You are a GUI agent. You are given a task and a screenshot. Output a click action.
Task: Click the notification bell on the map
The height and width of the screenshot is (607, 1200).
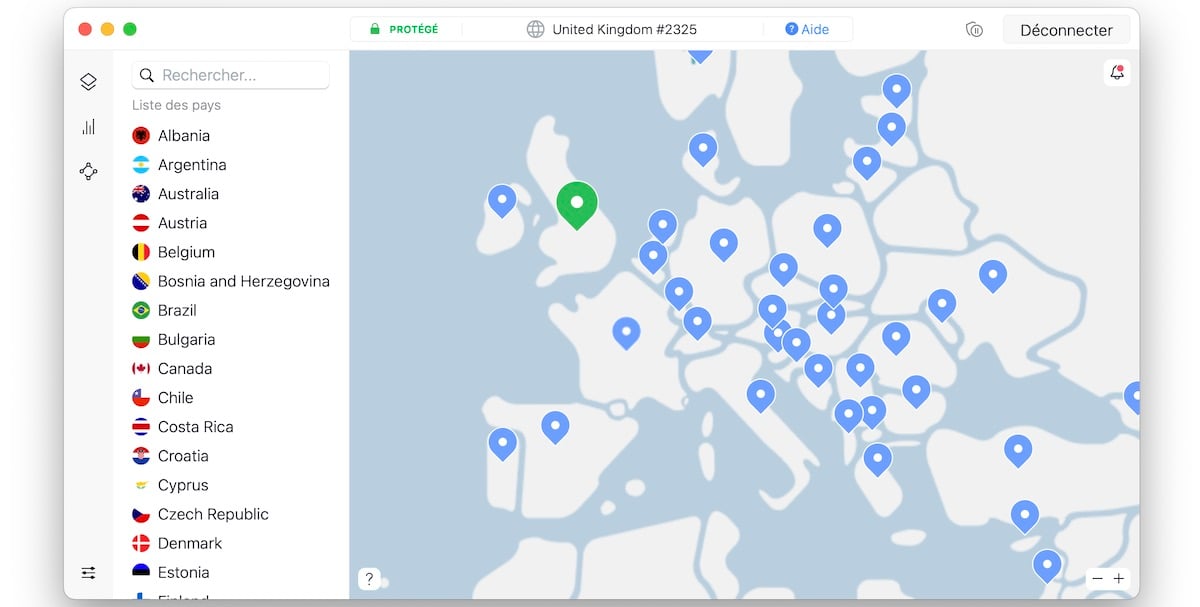click(1117, 73)
